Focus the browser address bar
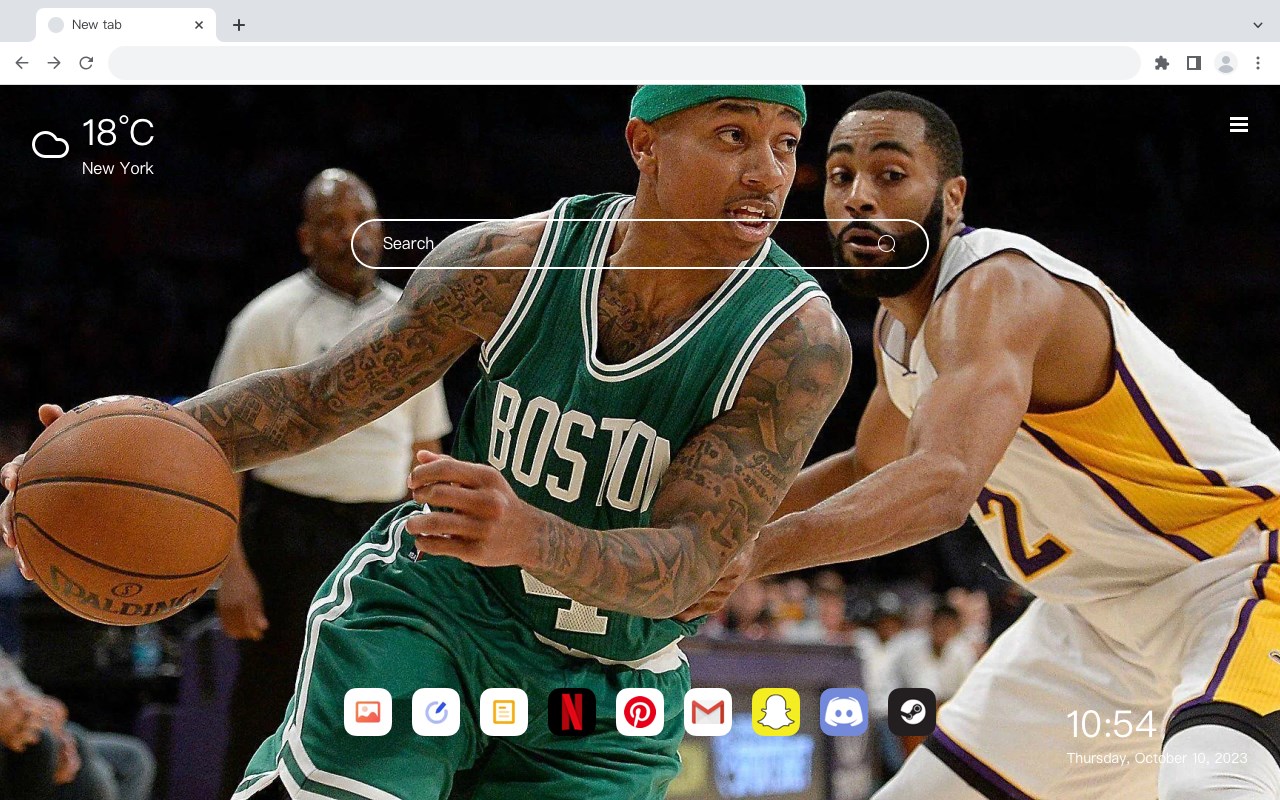 pyautogui.click(x=624, y=63)
